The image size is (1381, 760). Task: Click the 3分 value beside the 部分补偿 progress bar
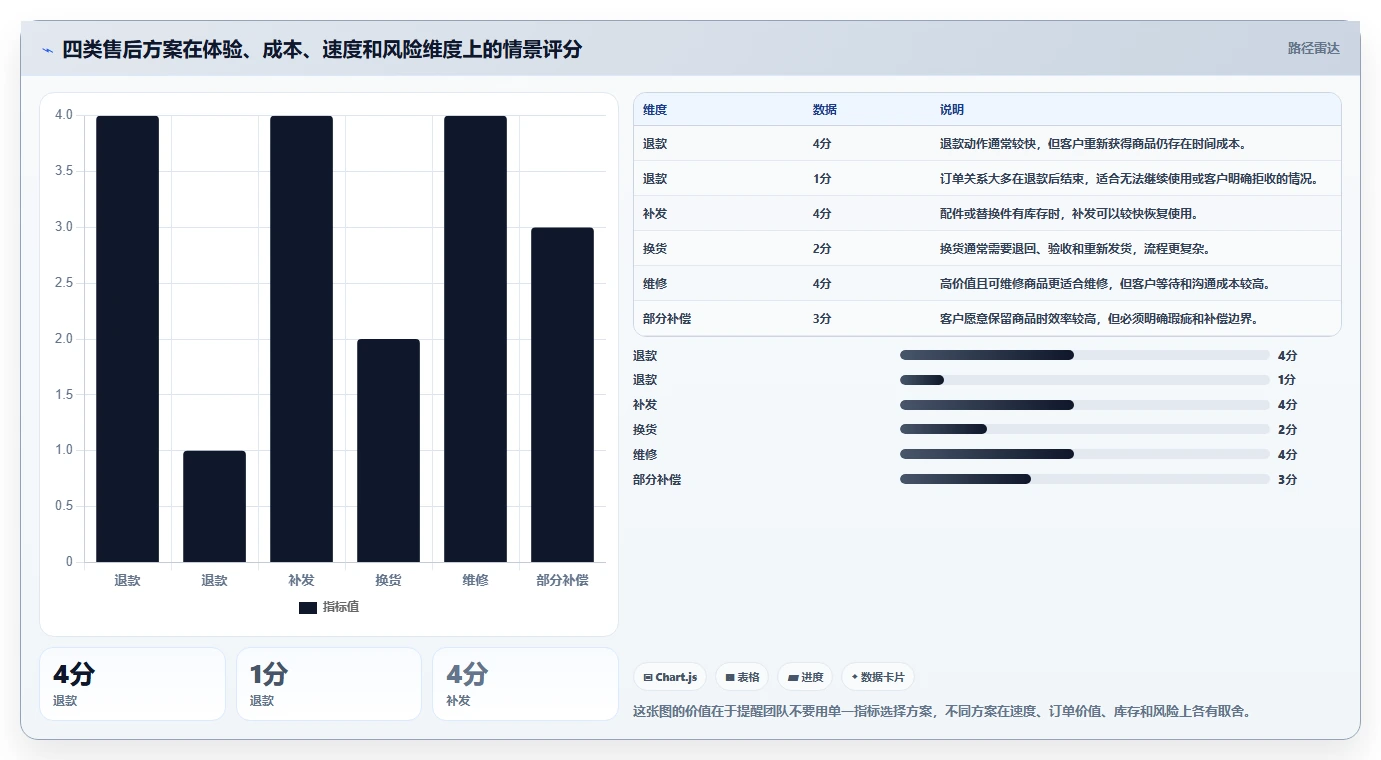point(1287,480)
